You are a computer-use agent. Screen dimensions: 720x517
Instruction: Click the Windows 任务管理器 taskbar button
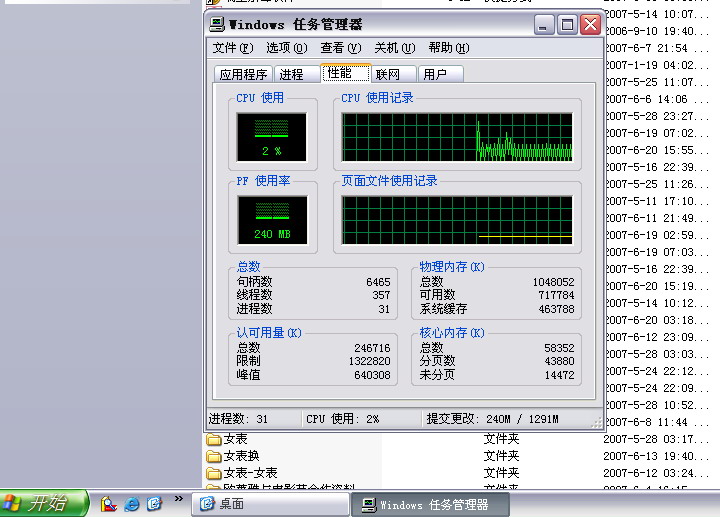[430, 505]
